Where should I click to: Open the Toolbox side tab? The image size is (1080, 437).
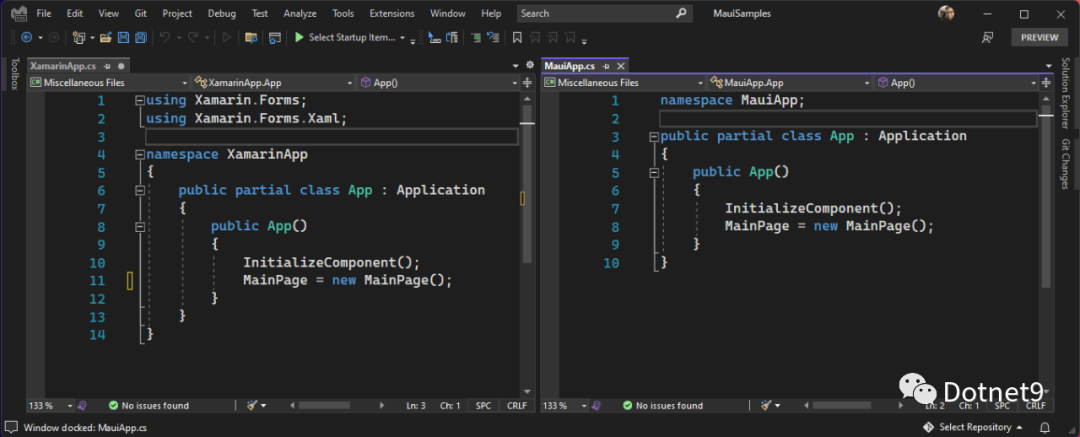coord(14,73)
